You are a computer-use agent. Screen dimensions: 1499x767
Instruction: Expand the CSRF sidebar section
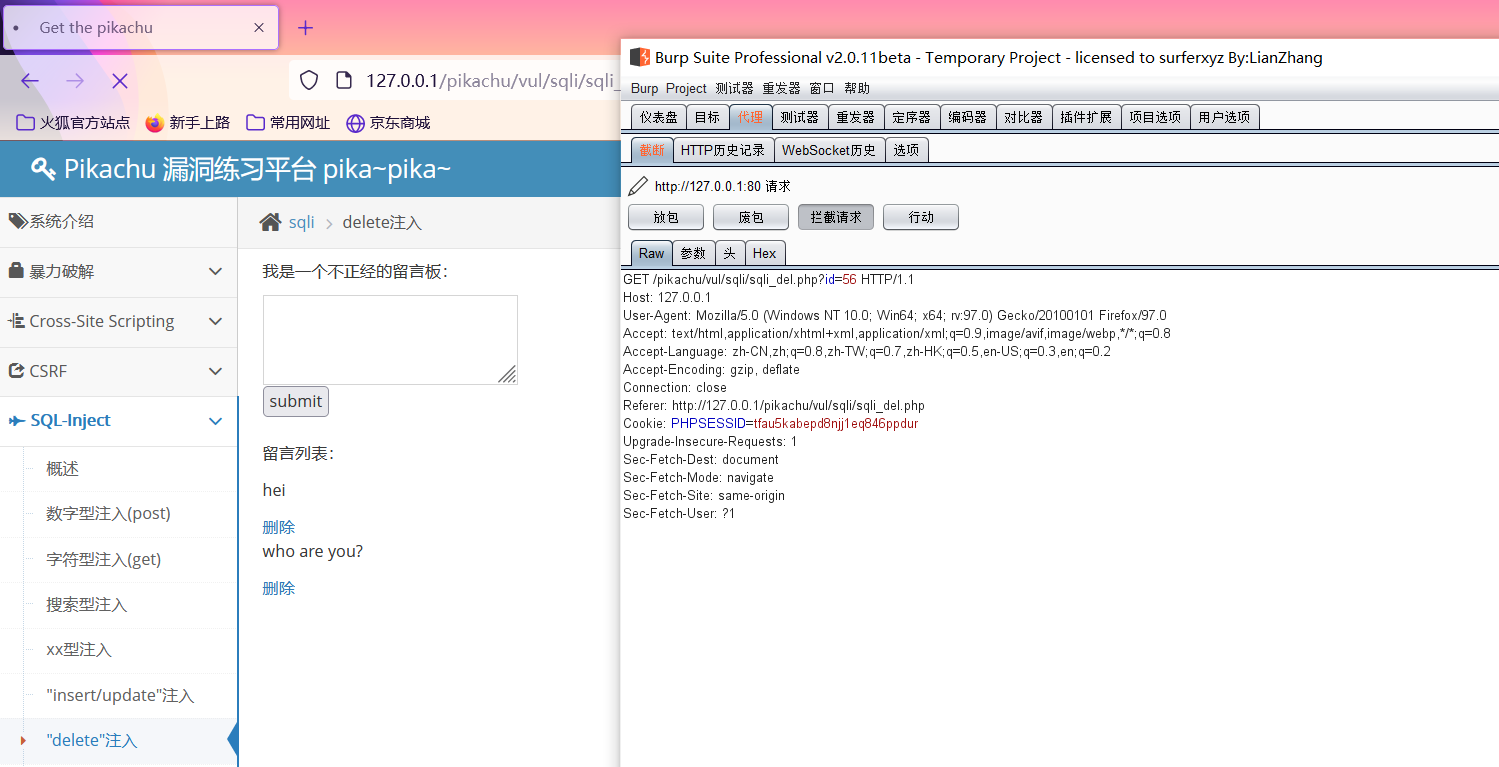(x=118, y=371)
